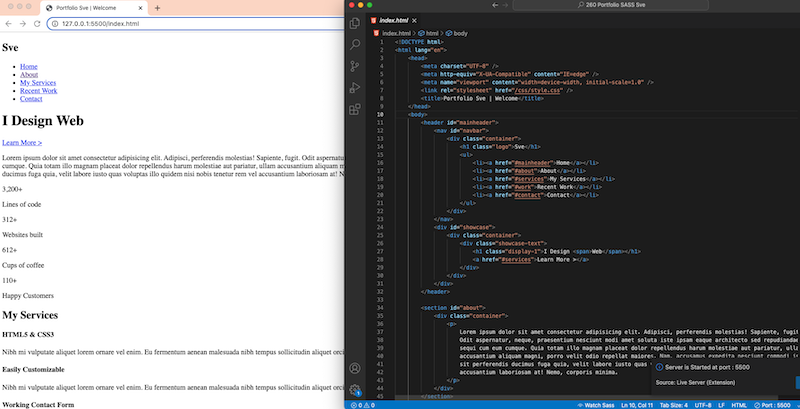Click the My Services link in the nav list
Screen dimensions: 800x409
(x=38, y=83)
